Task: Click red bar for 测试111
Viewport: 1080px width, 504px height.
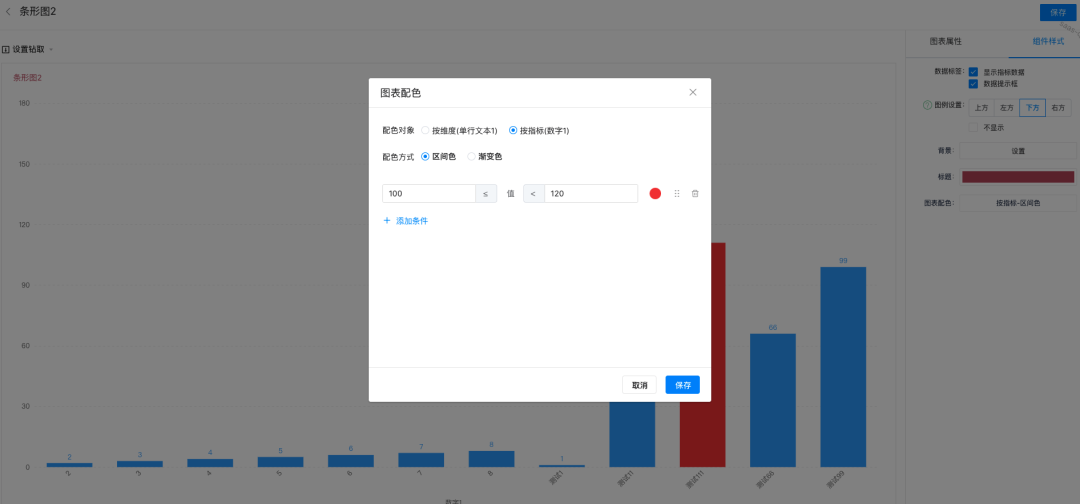Action: (703, 432)
